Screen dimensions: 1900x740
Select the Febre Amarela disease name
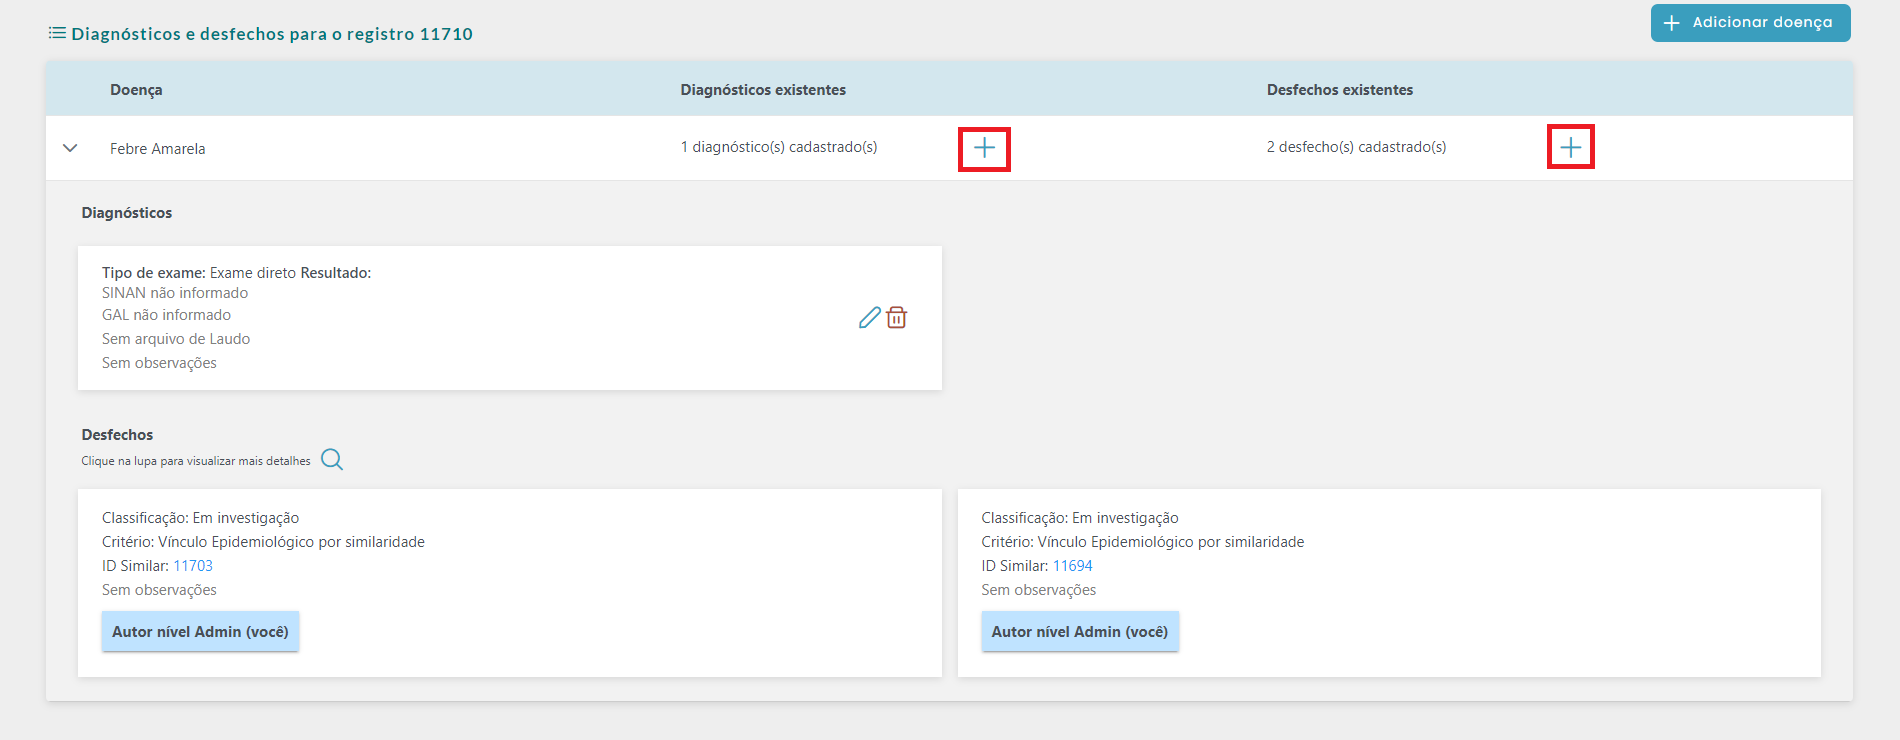pyautogui.click(x=158, y=149)
